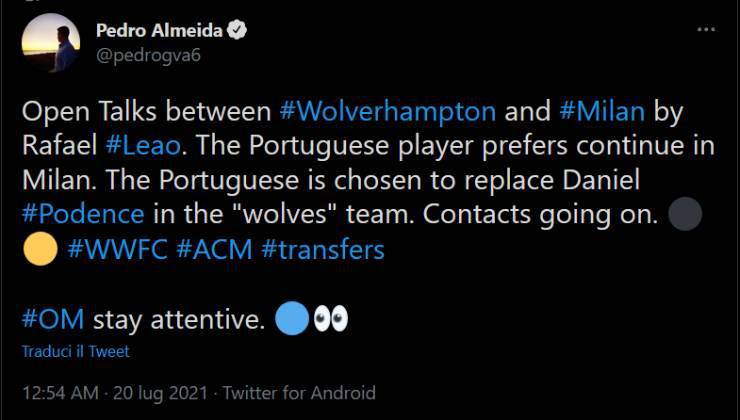This screenshot has height=420, width=740.
Task: Click the black circle emoji
Action: 683,216
